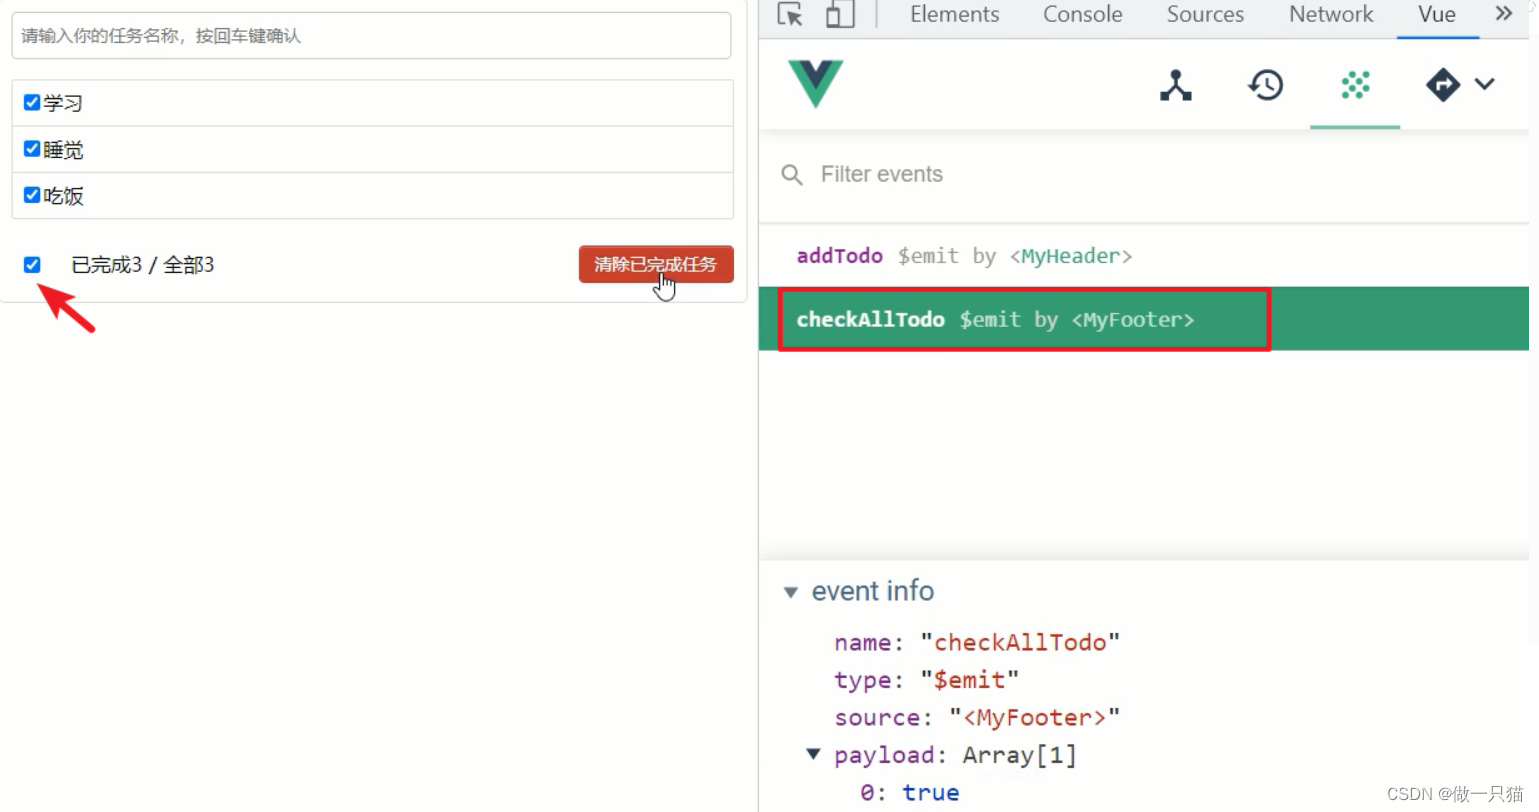The height and width of the screenshot is (812, 1539).
Task: Click the search magnifier icon by Filter events
Action: click(792, 175)
